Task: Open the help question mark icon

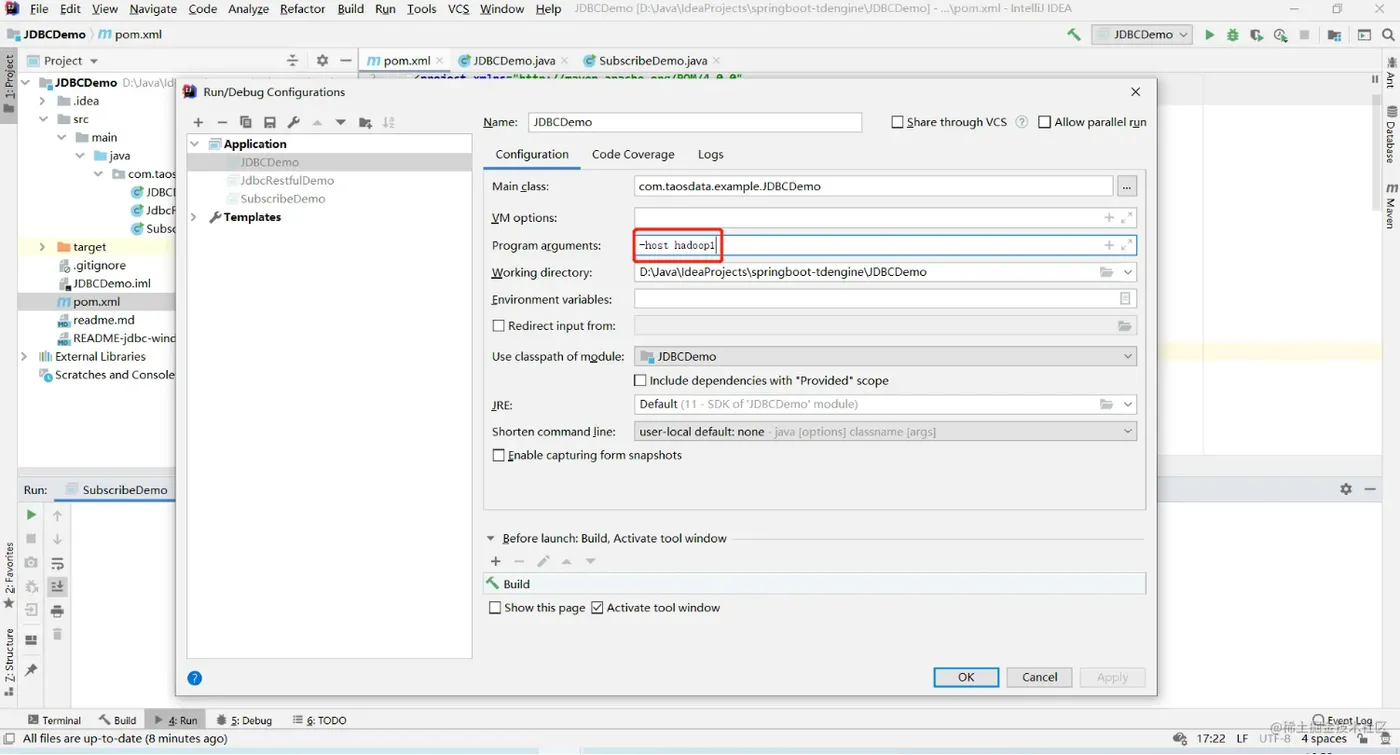Action: (195, 678)
